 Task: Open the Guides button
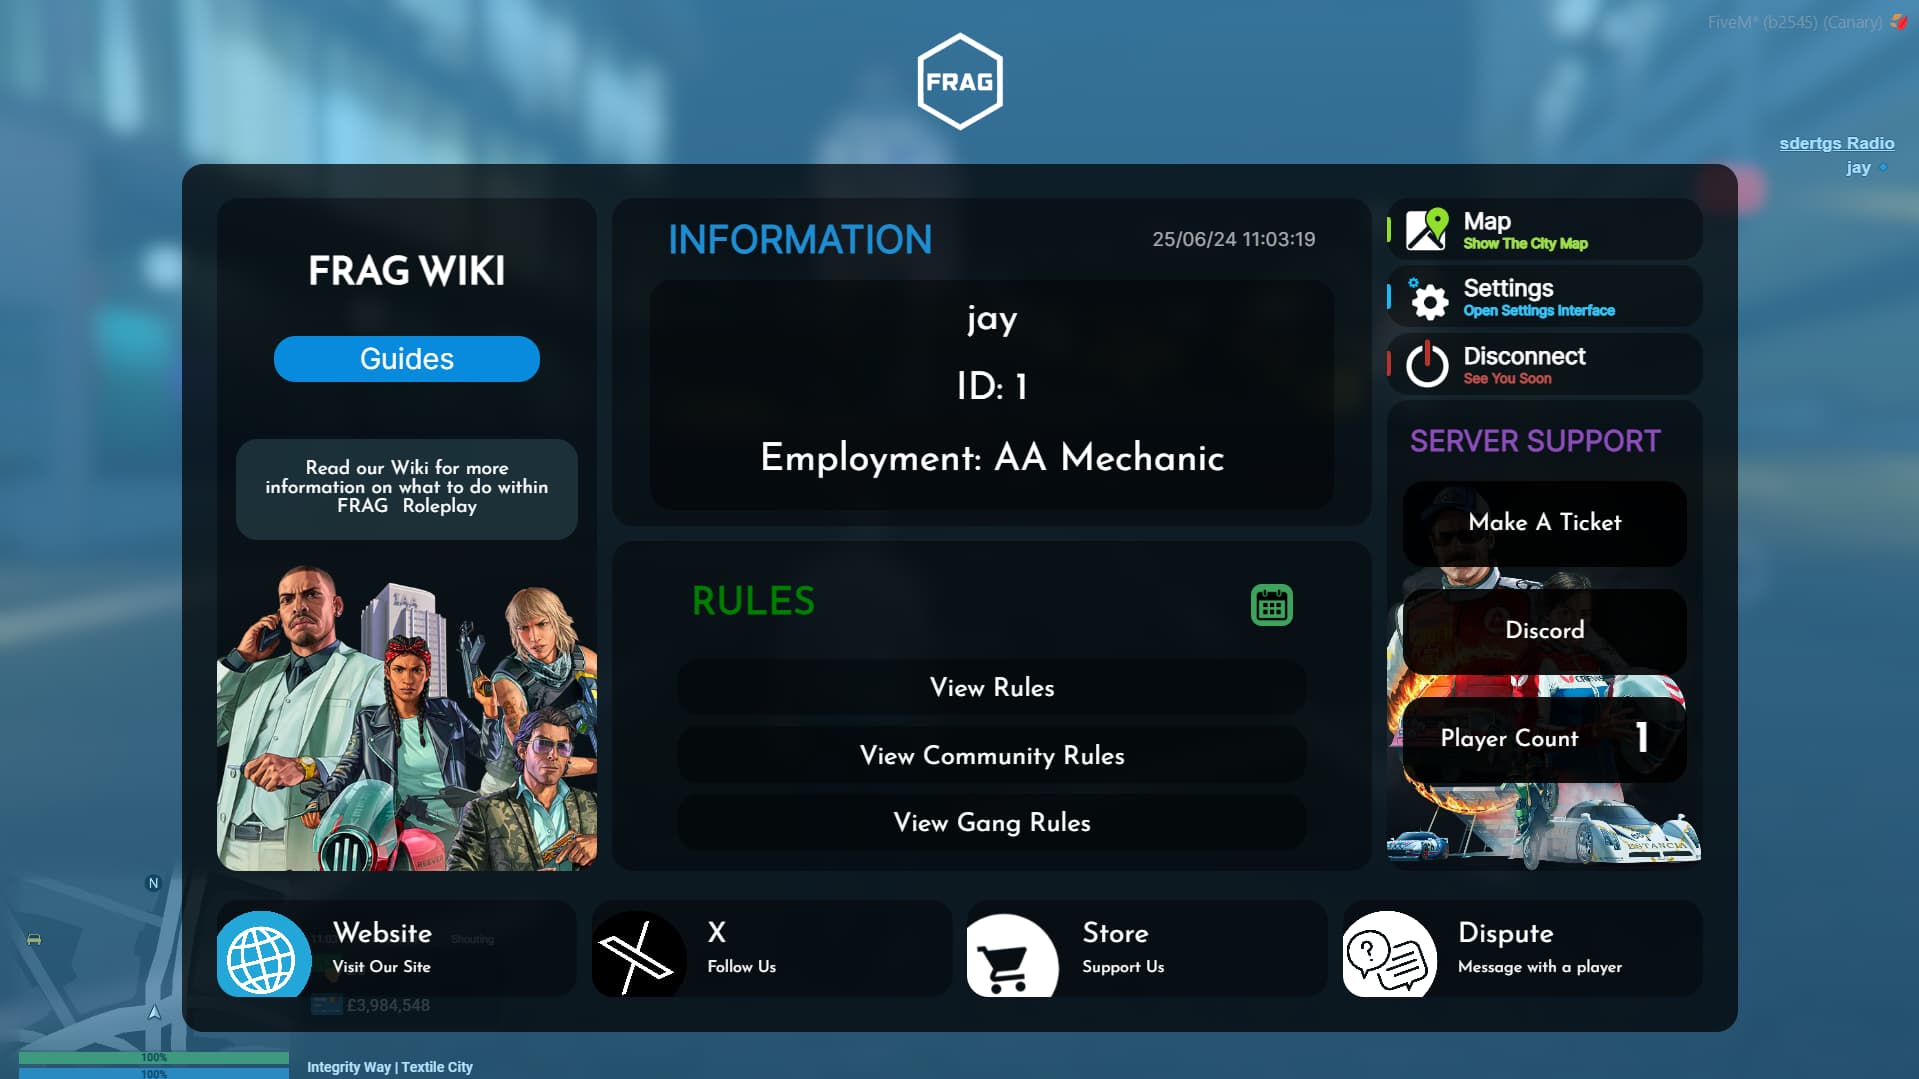tap(407, 359)
